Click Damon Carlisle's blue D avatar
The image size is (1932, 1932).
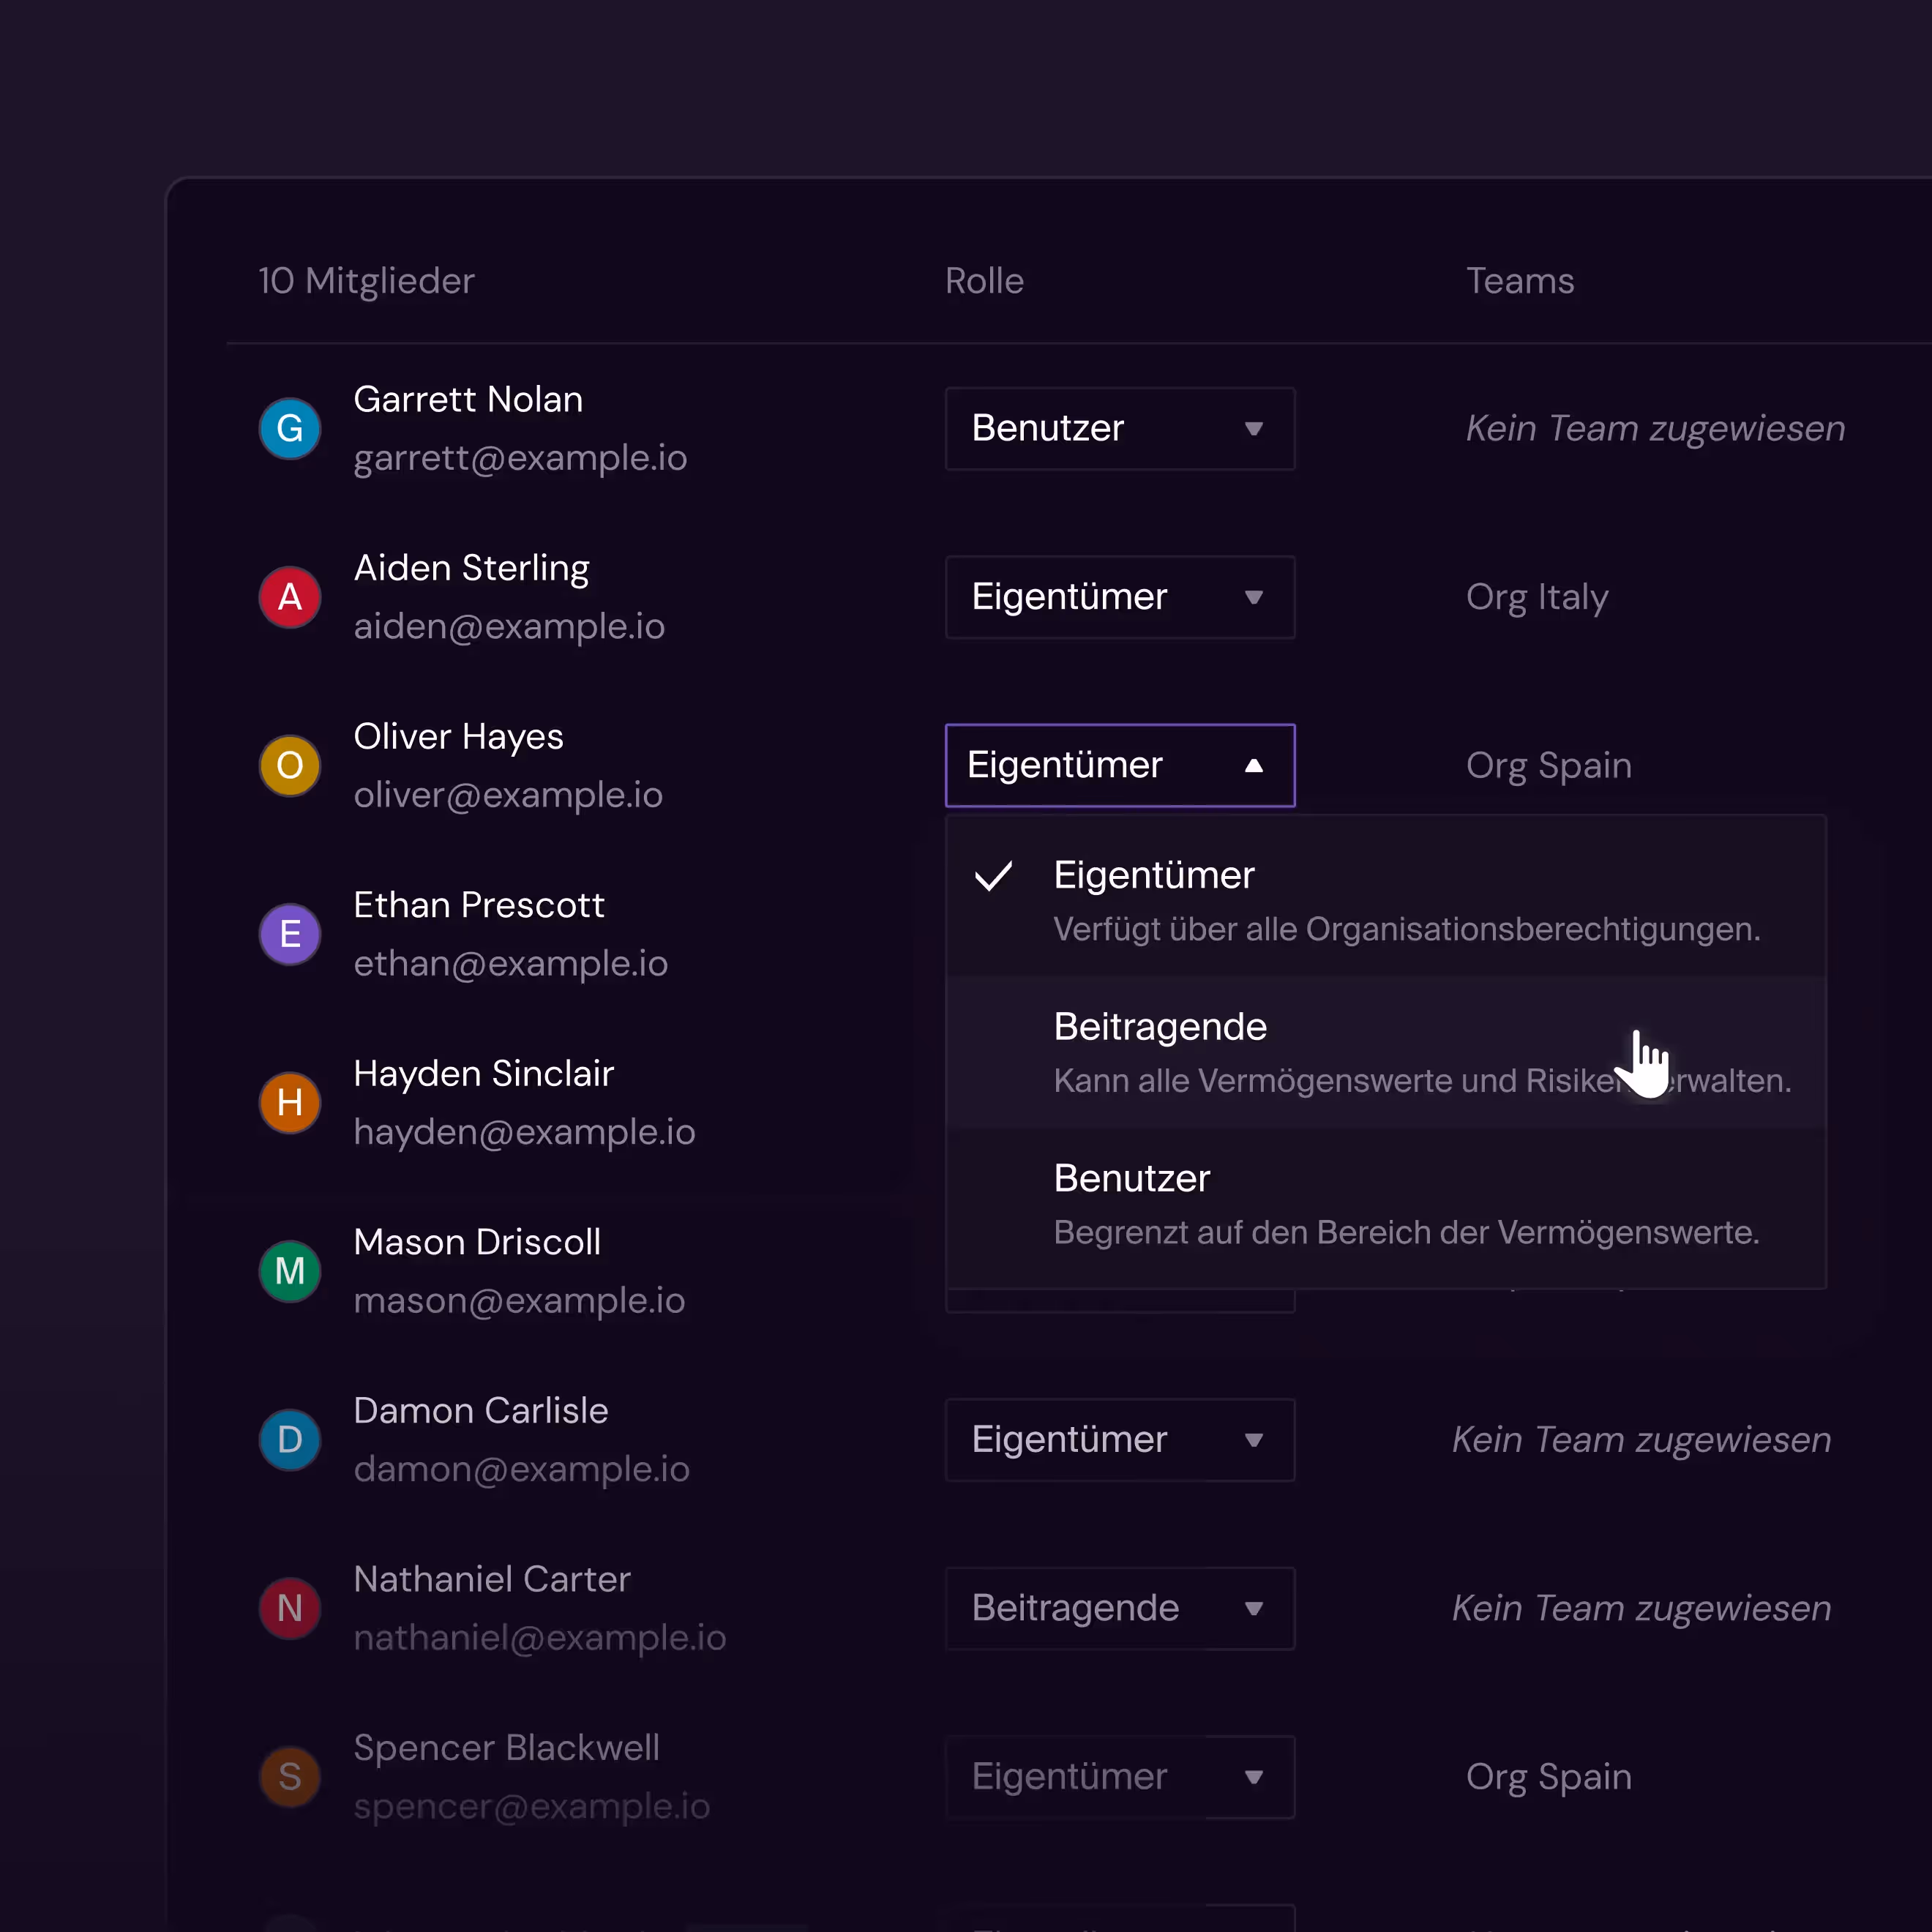(290, 1440)
